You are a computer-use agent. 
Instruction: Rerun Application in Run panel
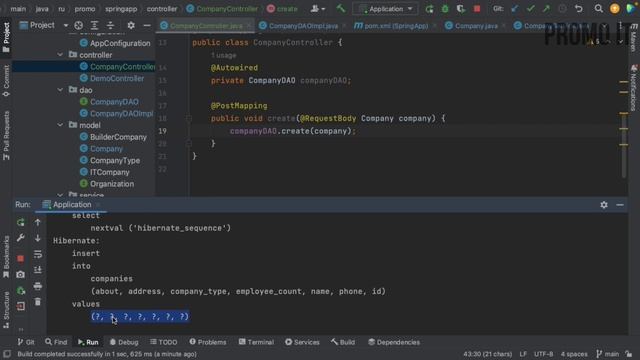20,222
